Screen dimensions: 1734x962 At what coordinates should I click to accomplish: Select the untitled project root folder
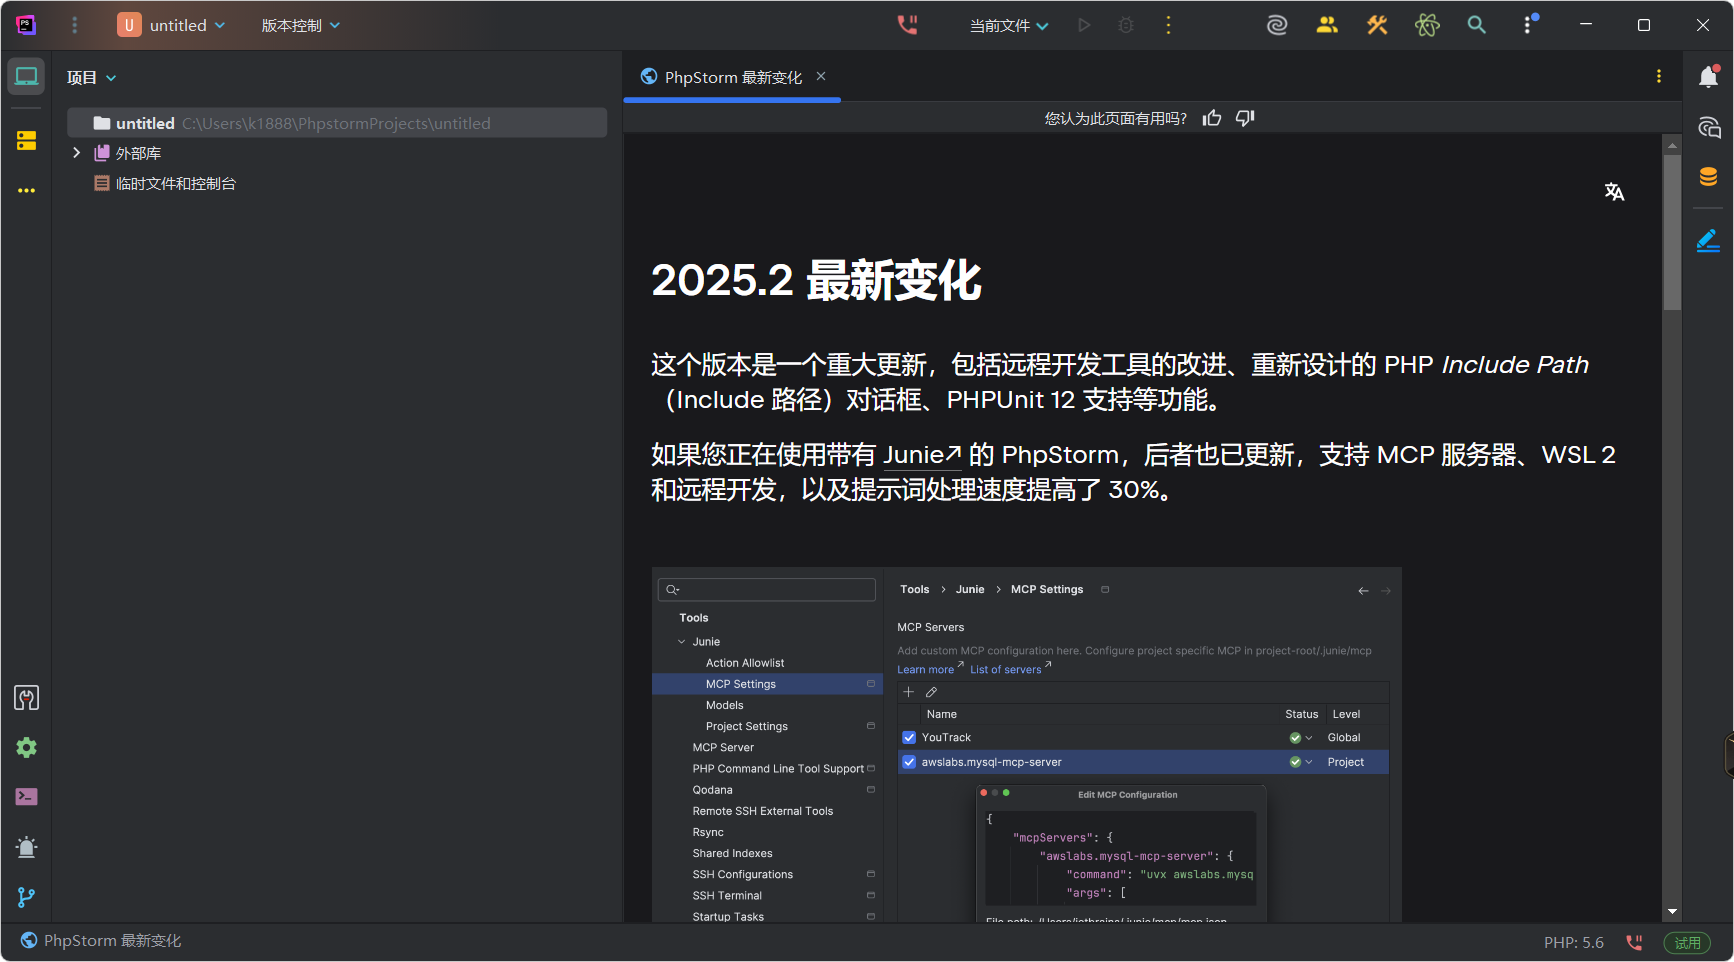click(337, 123)
